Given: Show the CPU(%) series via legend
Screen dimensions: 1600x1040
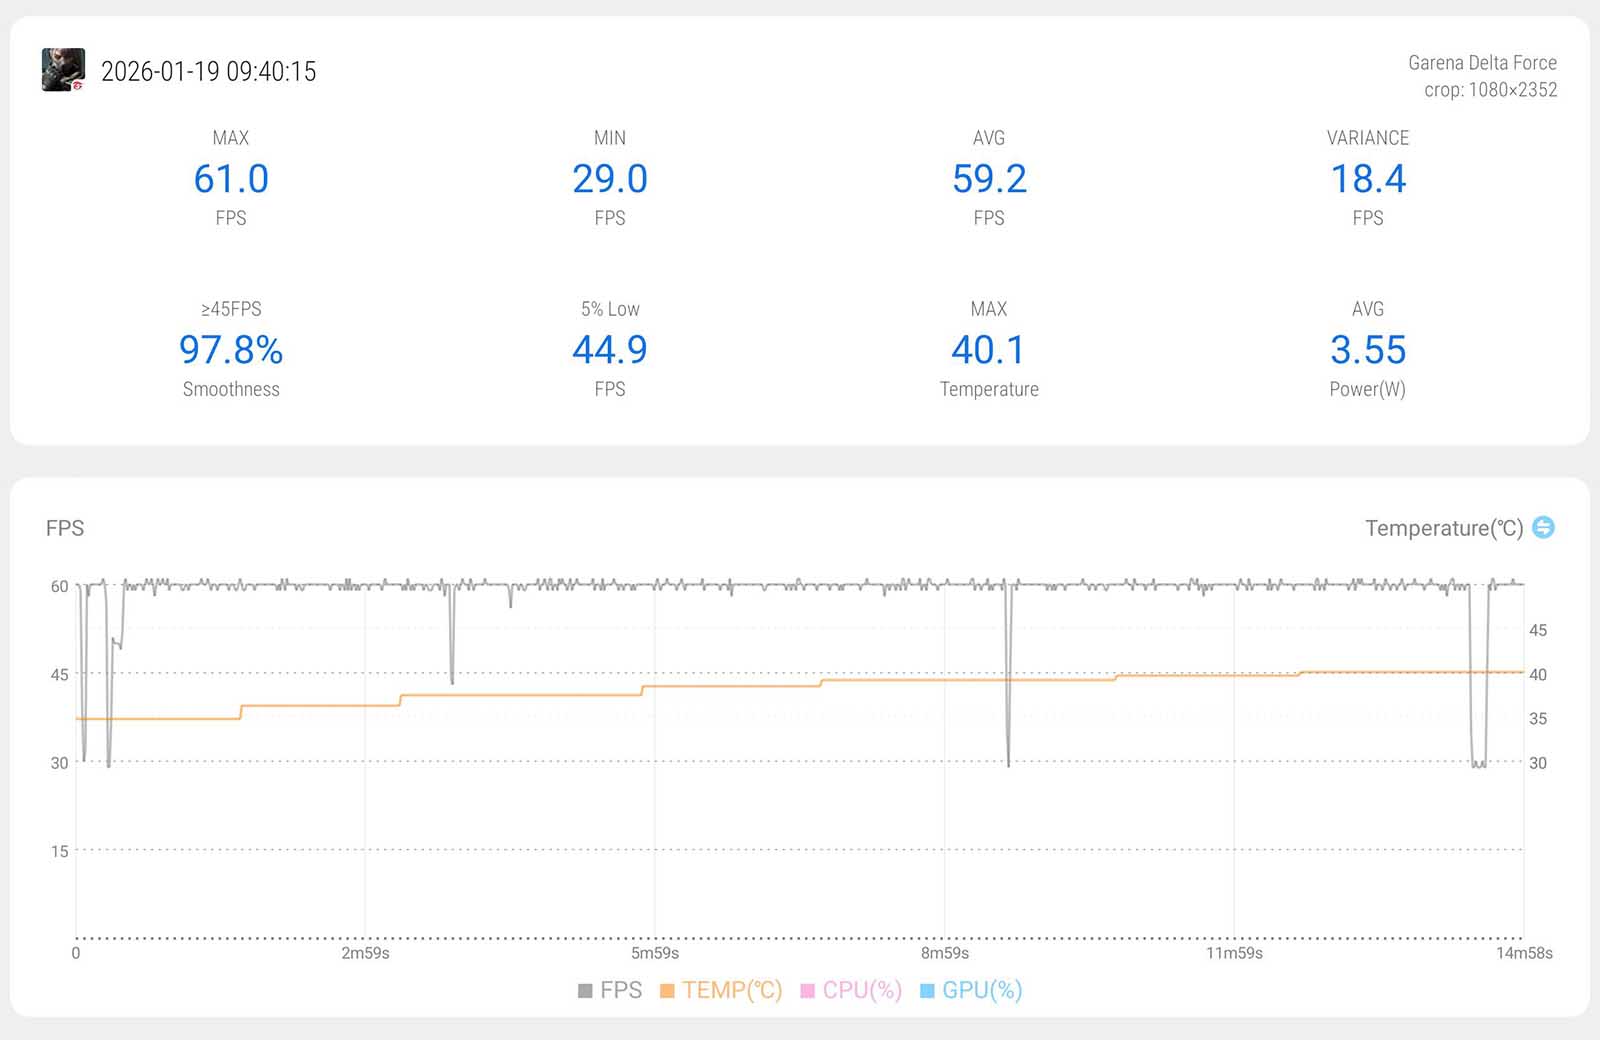Looking at the screenshot, I should click(851, 990).
